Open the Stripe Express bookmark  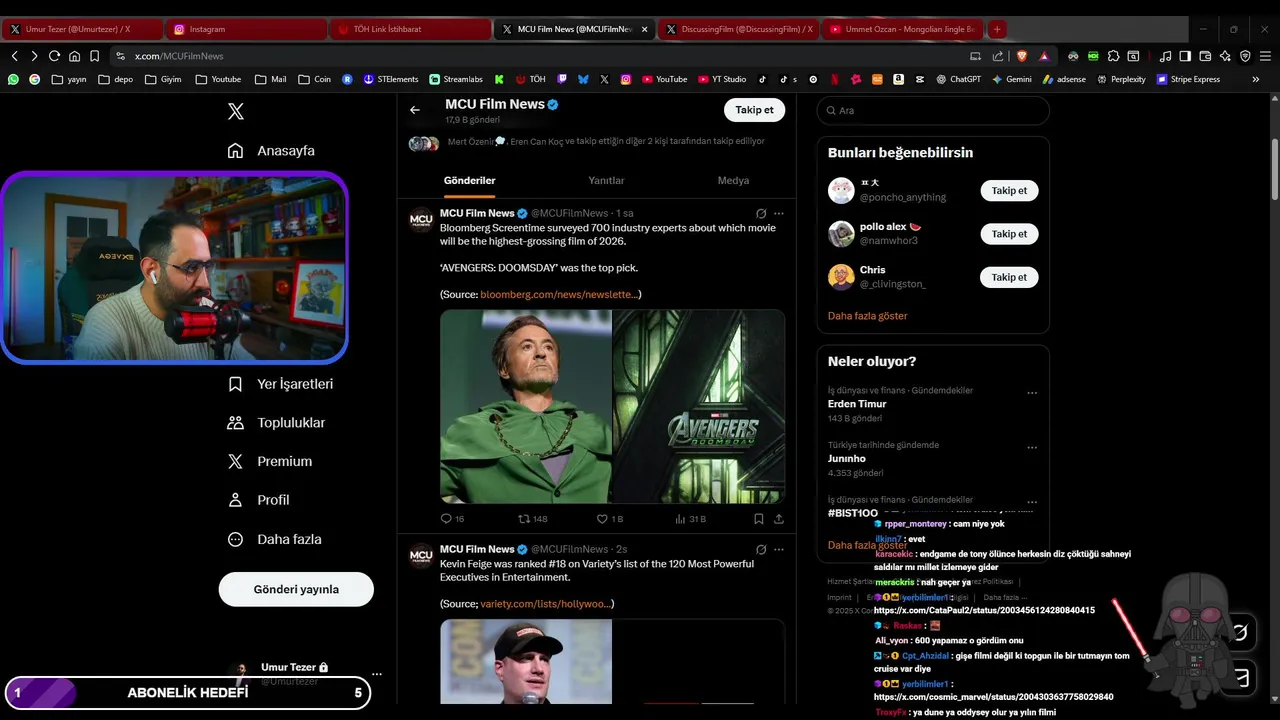coord(1188,79)
